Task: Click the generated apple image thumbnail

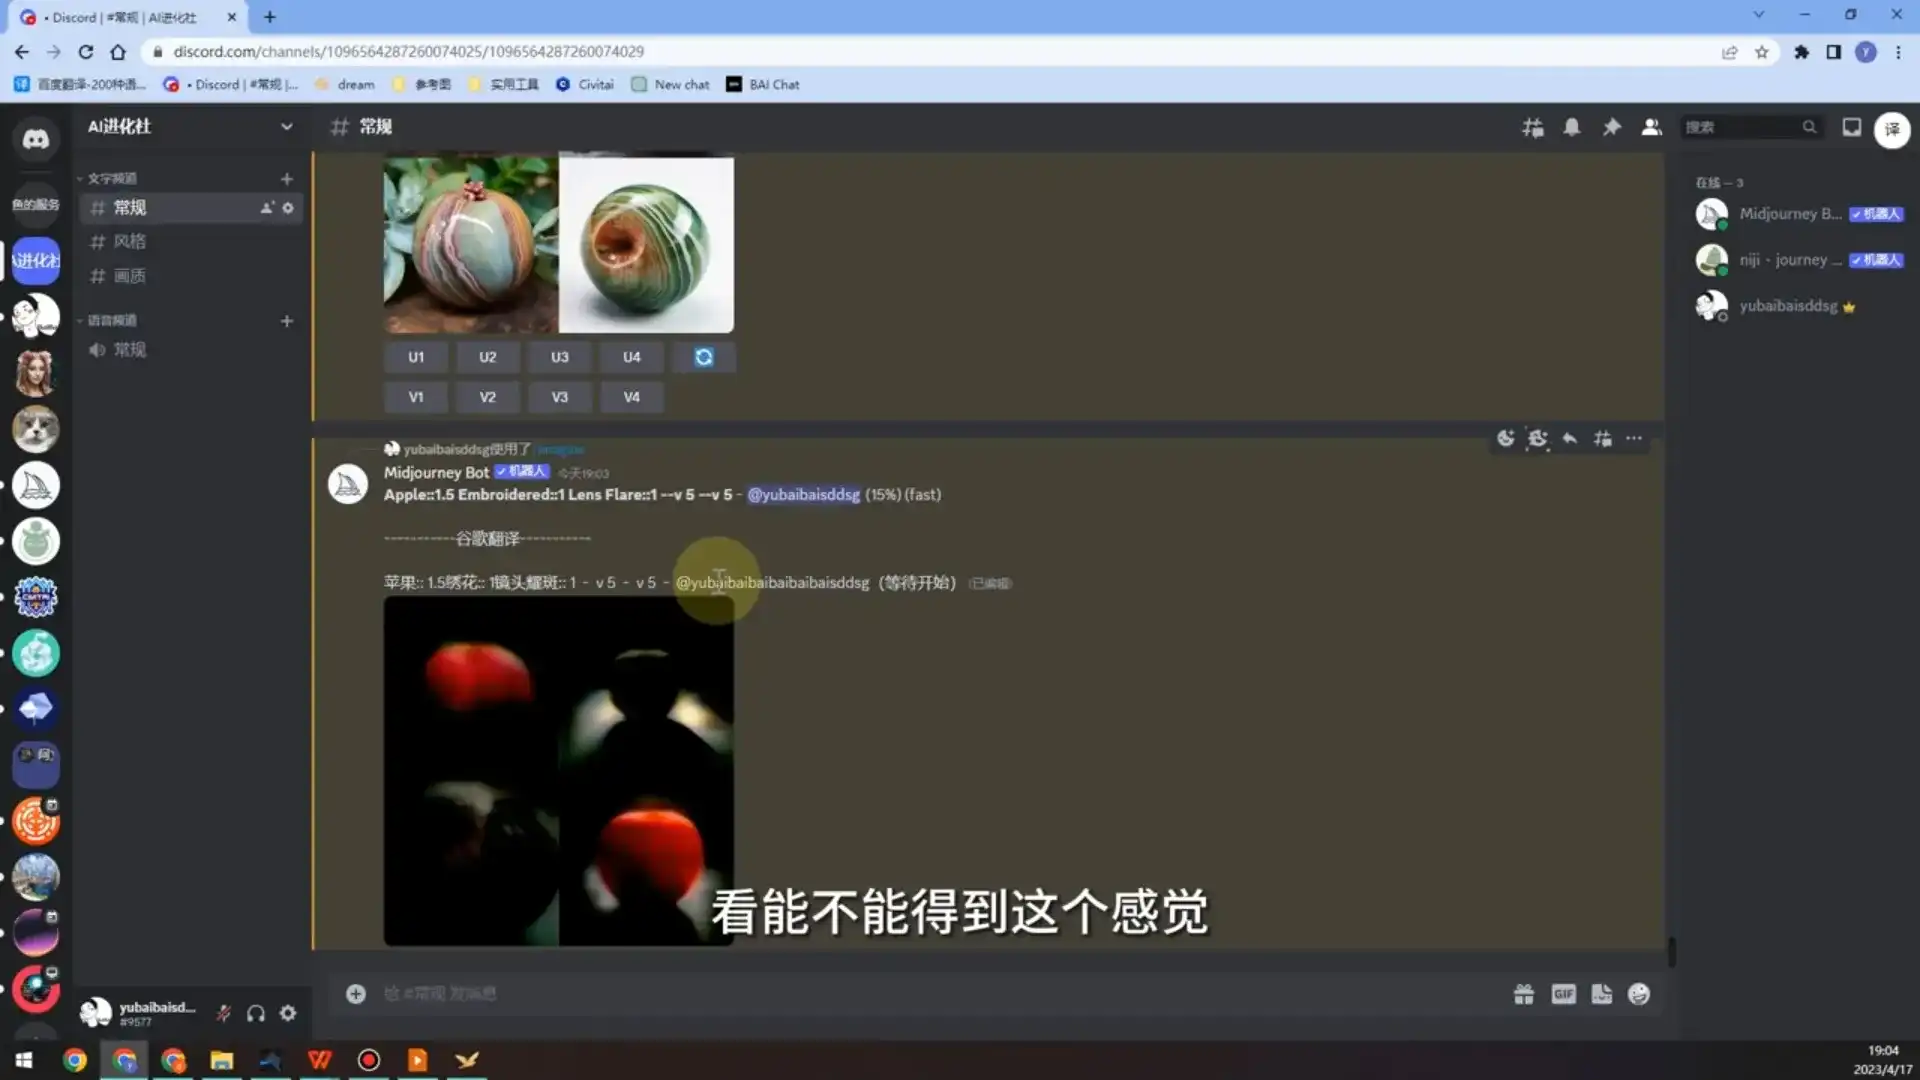Action: point(558,770)
